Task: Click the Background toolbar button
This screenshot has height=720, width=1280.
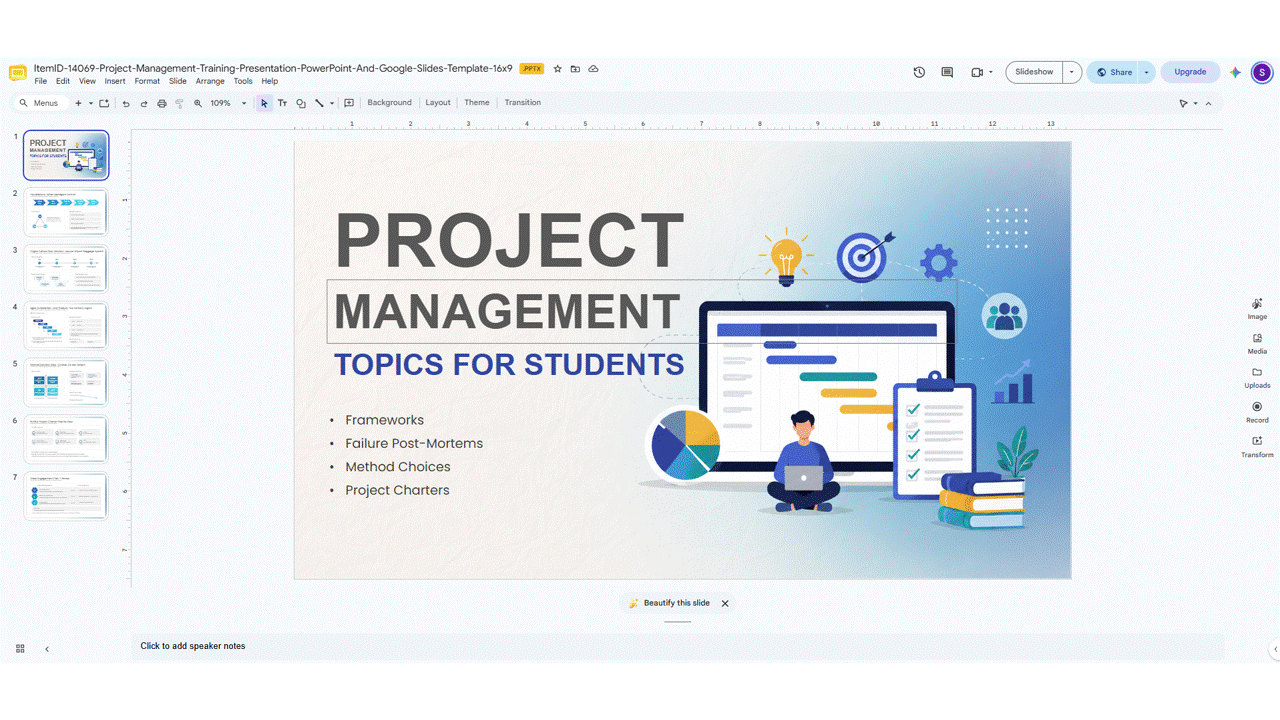Action: coord(389,103)
